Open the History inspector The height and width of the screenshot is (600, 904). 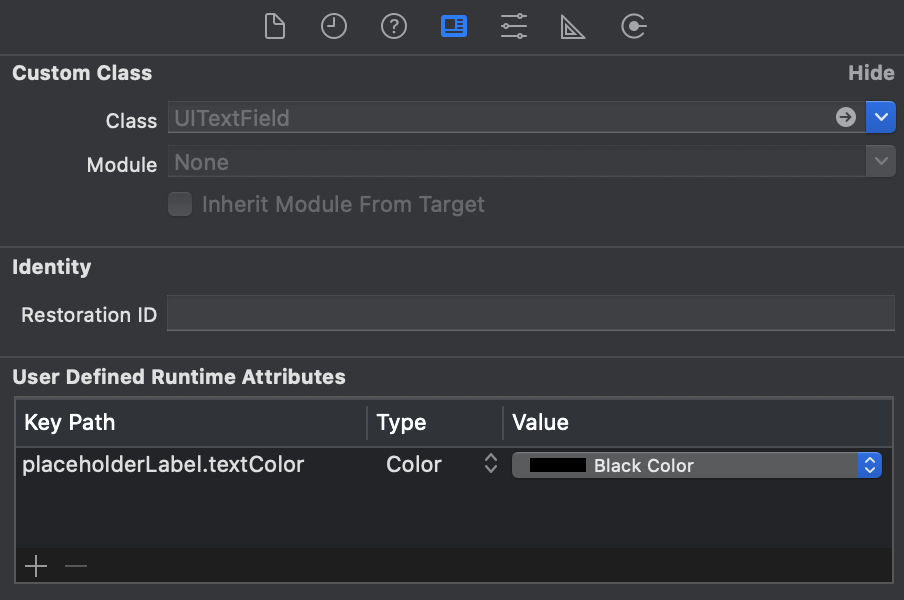pyautogui.click(x=334, y=26)
